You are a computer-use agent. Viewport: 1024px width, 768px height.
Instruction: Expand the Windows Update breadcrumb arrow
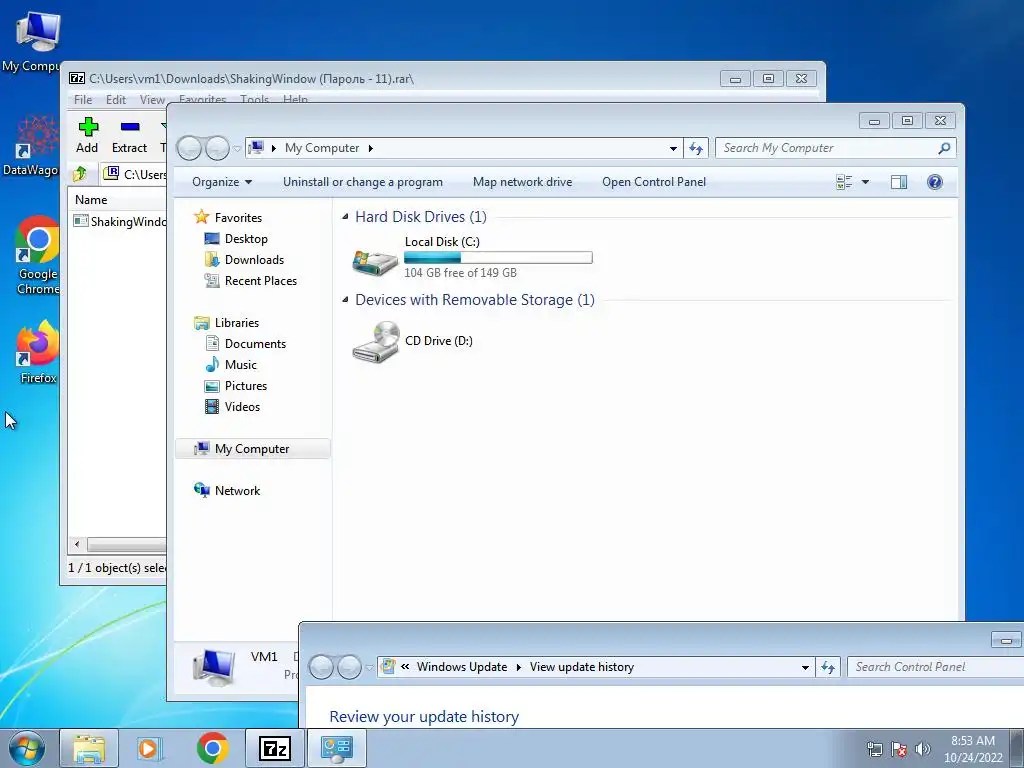(519, 667)
